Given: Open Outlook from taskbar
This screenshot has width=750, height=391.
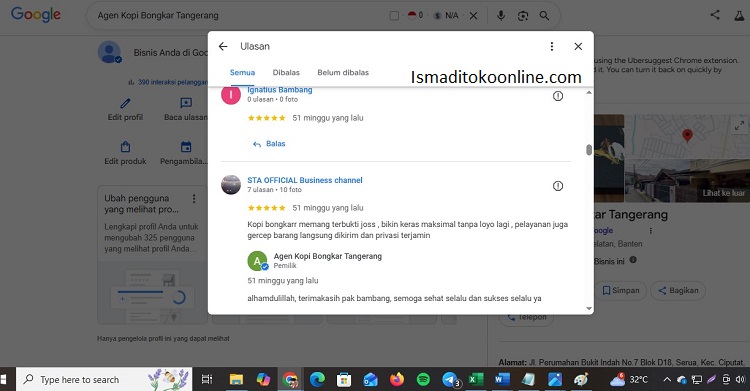Looking at the screenshot, I should click(371, 380).
